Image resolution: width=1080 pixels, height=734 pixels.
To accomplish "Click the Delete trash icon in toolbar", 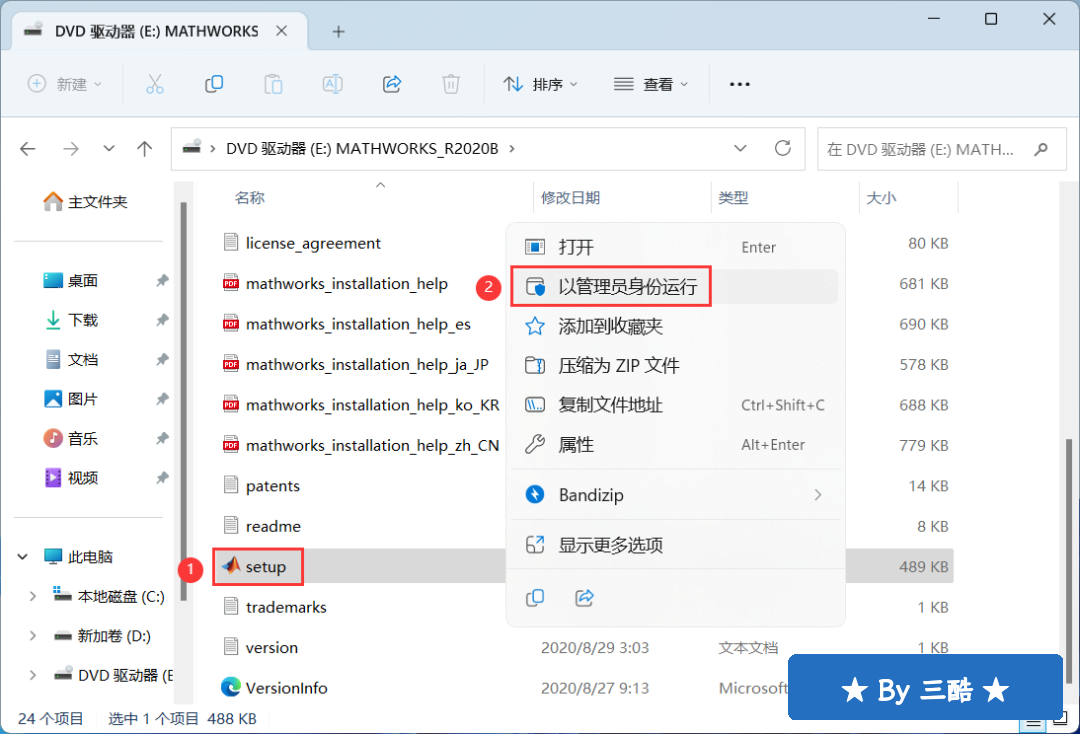I will pyautogui.click(x=450, y=84).
